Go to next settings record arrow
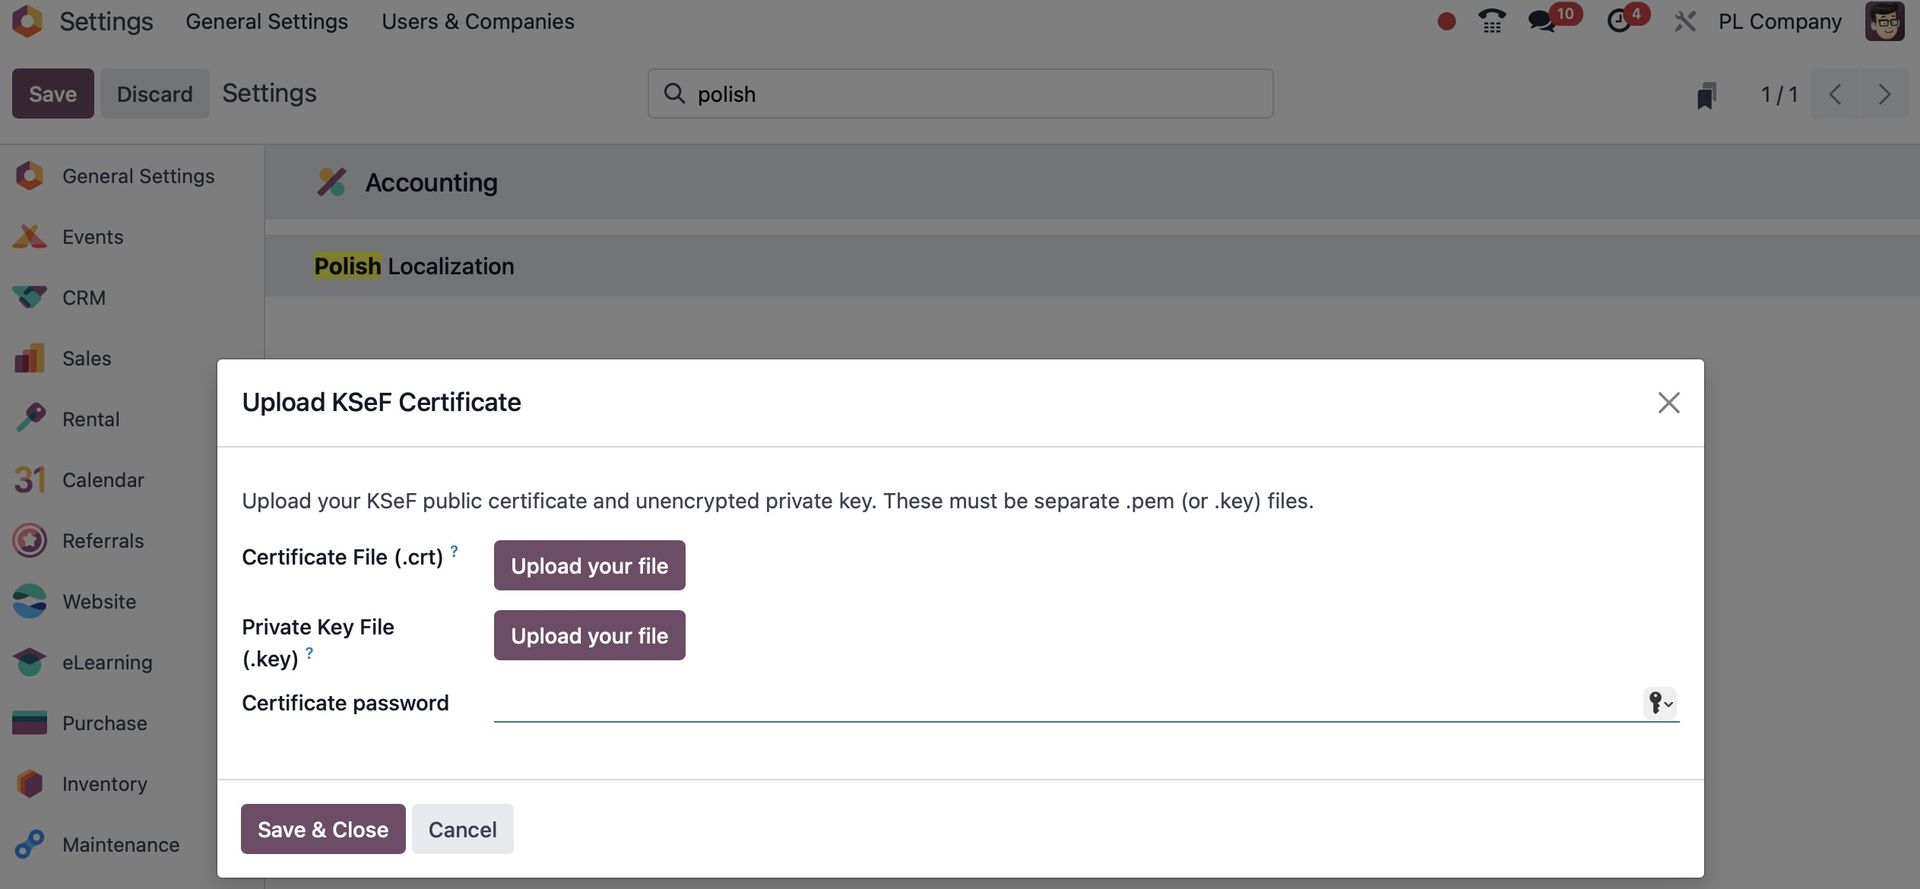This screenshot has width=1920, height=889. pyautogui.click(x=1884, y=95)
